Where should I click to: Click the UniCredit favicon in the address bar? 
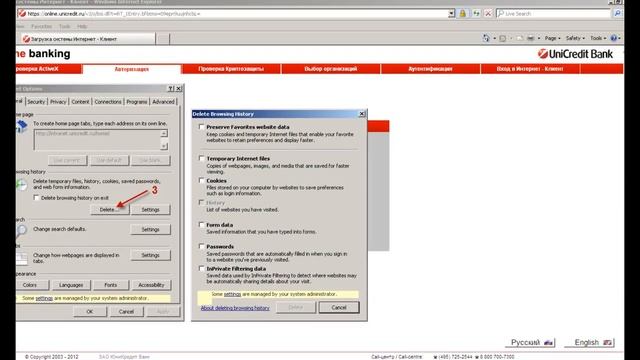point(22,13)
